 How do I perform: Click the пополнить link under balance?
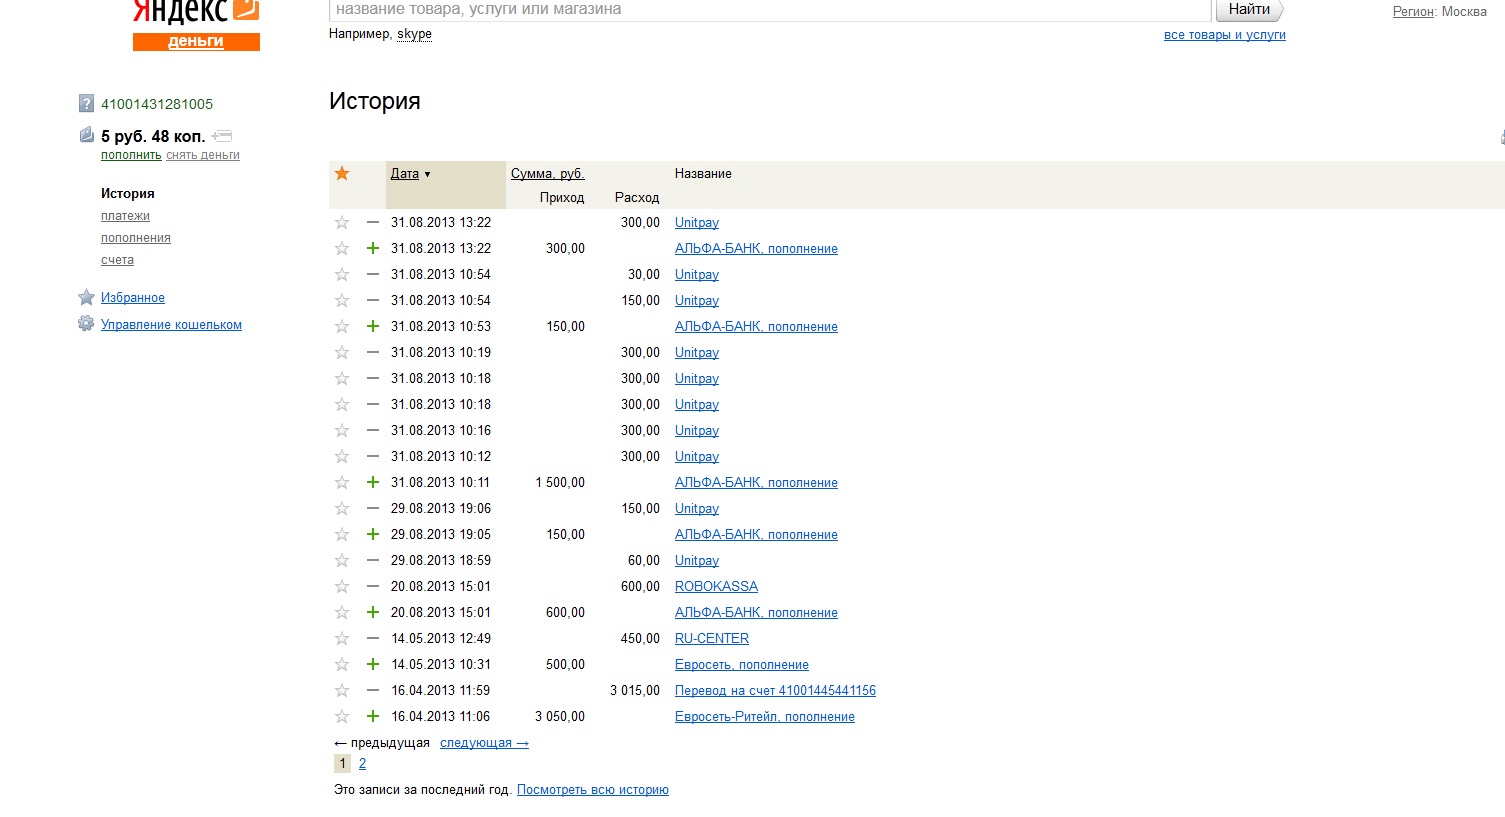[131, 155]
